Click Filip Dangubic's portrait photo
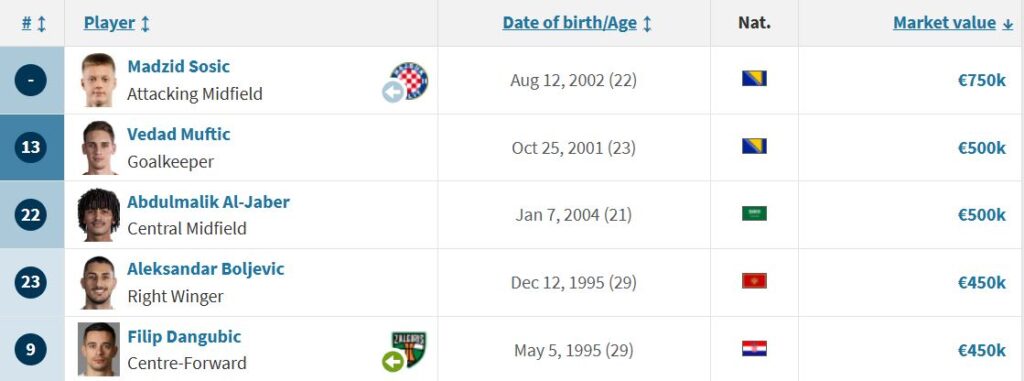1024x381 pixels. 99,349
